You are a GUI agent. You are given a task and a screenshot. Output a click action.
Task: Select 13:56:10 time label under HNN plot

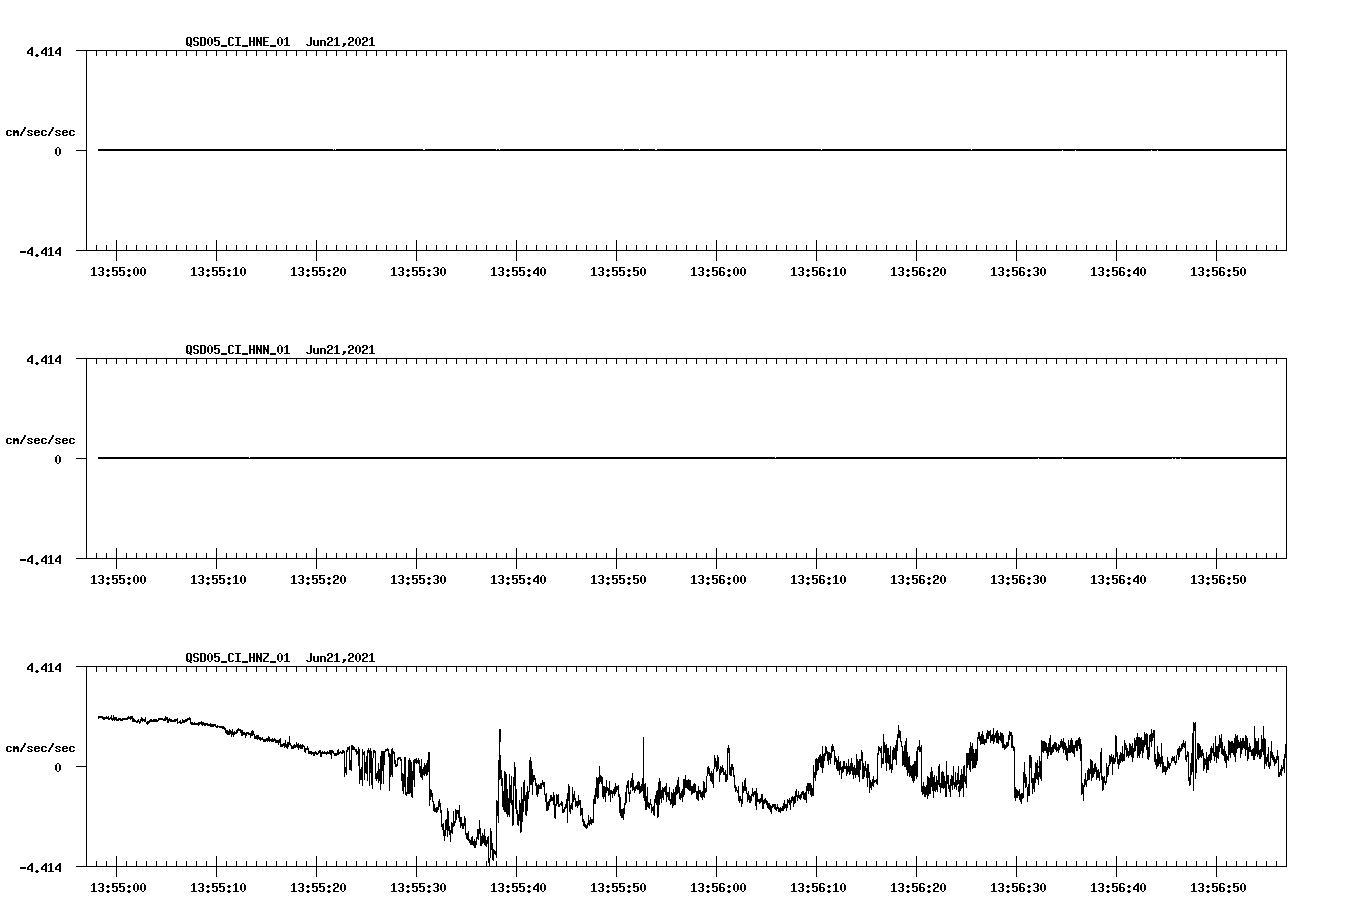pyautogui.click(x=818, y=580)
